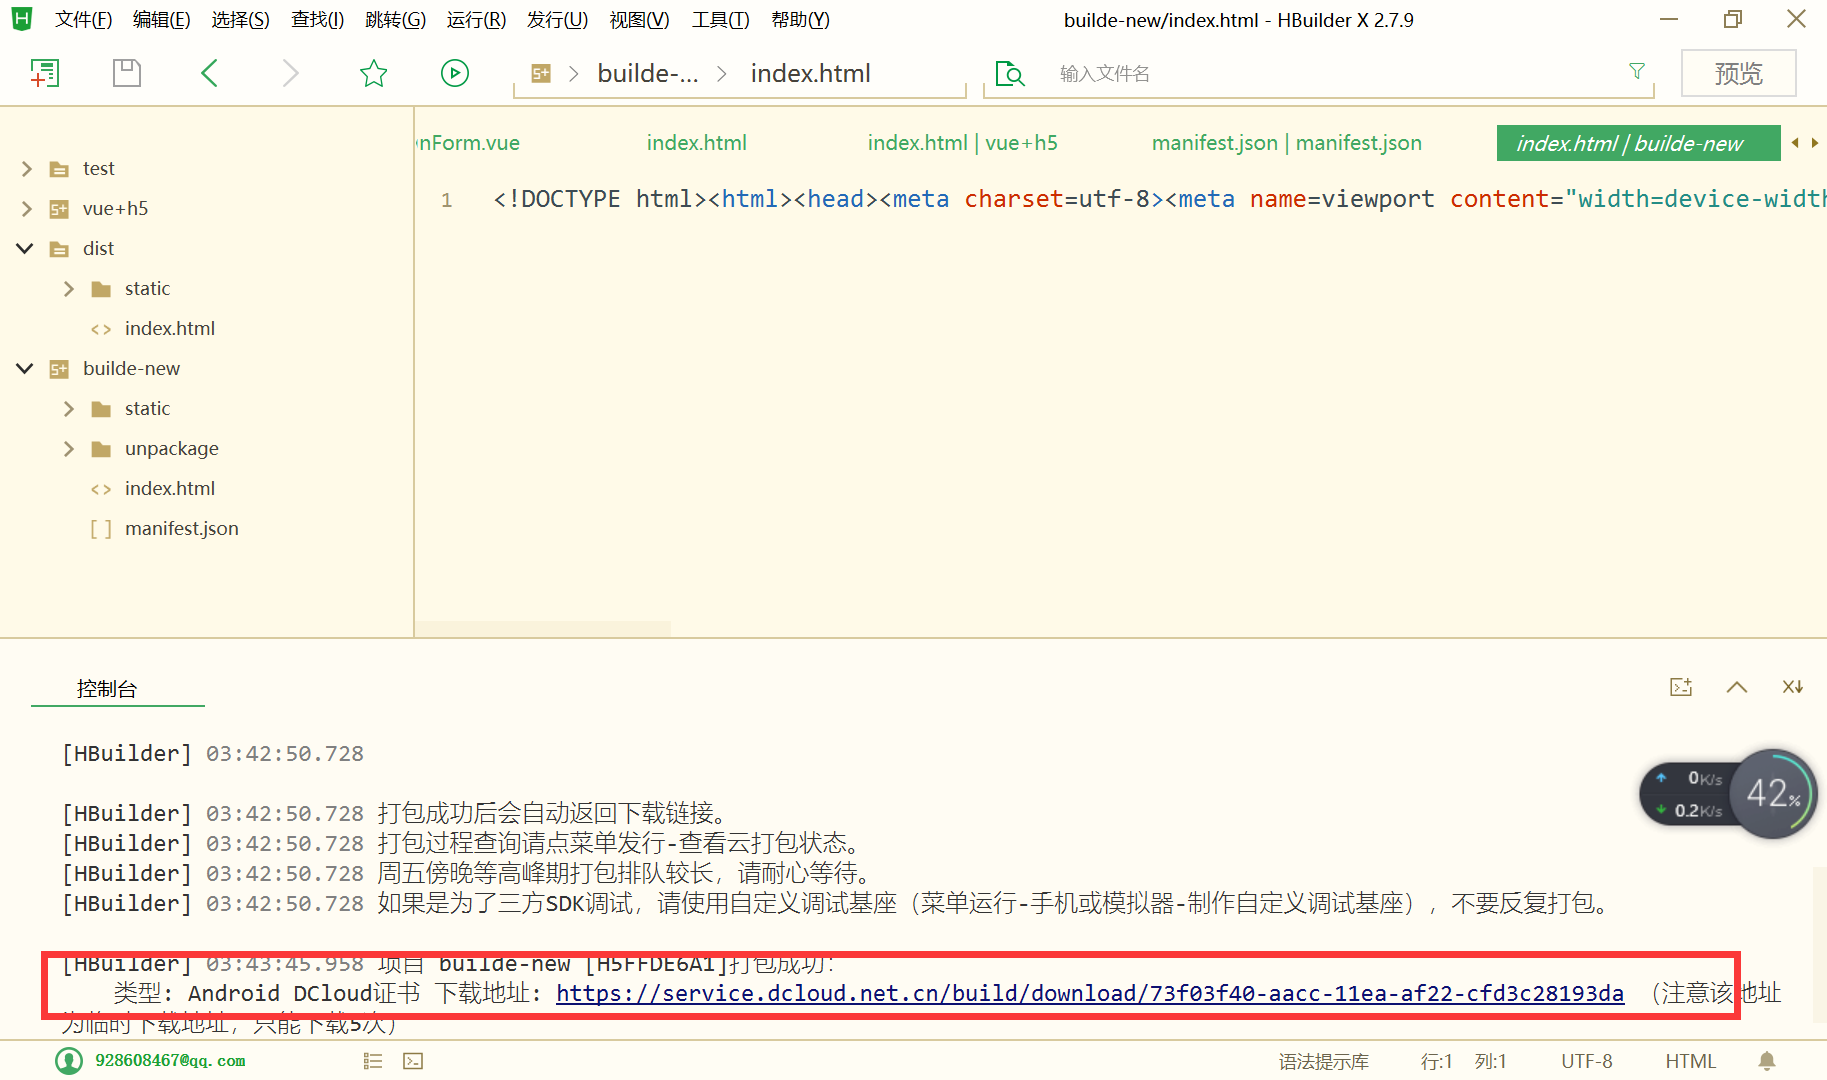The height and width of the screenshot is (1080, 1827).
Task: Click the run play icon
Action: coord(455,73)
